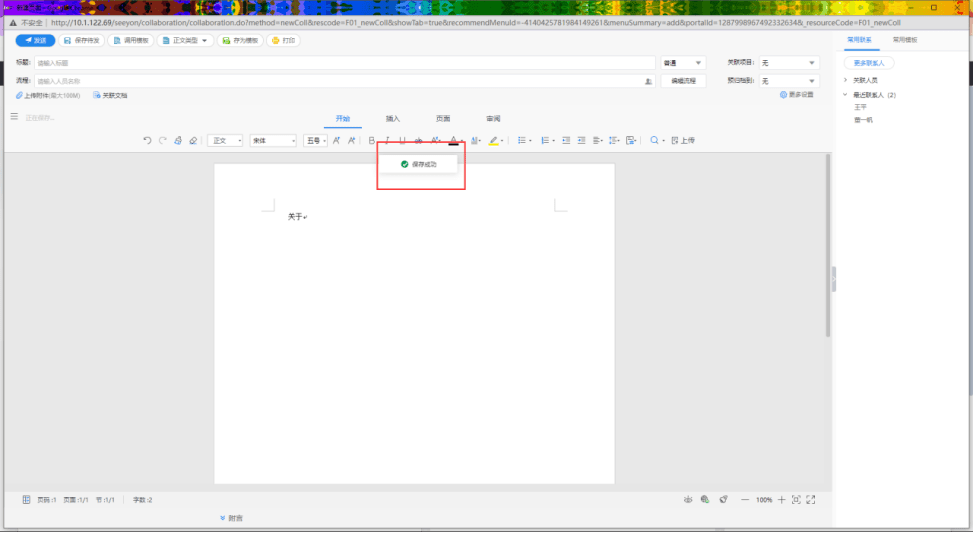Click into the 标题 title input field
Image resolution: width=974 pixels, height=533 pixels.
345,63
